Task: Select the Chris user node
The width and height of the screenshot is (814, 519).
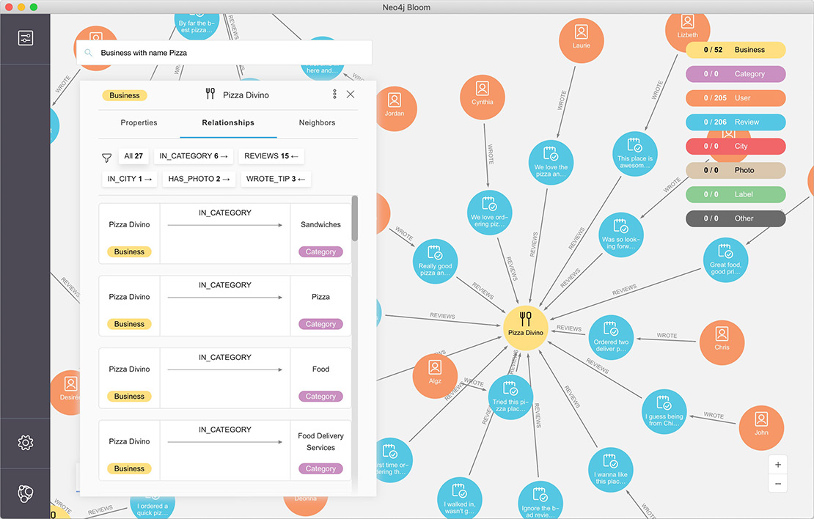Action: coord(722,342)
